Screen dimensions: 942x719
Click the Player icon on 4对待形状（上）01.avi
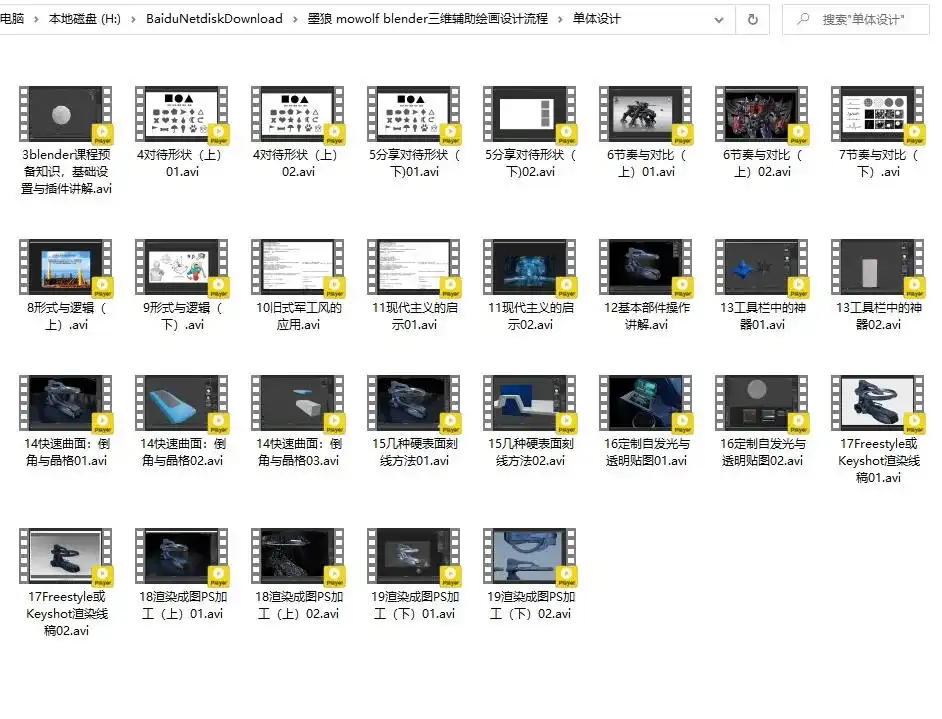point(217,132)
